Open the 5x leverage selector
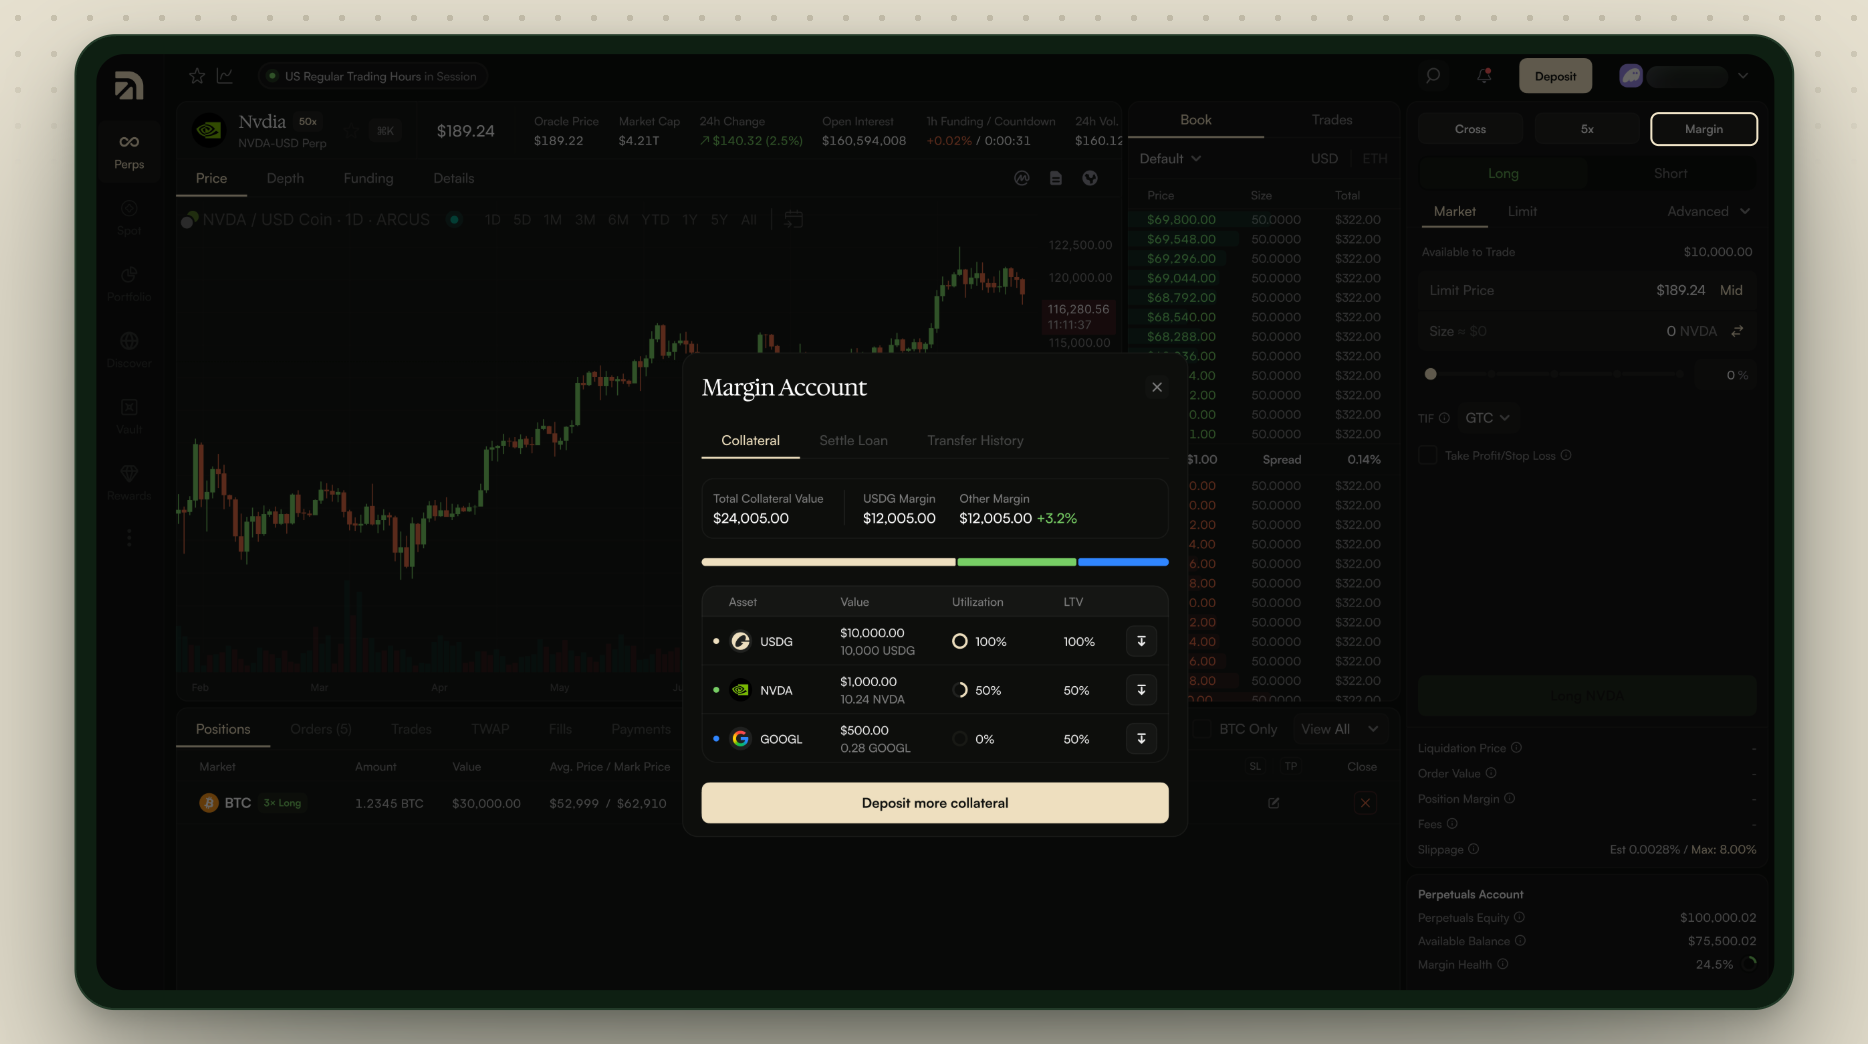 (x=1587, y=129)
